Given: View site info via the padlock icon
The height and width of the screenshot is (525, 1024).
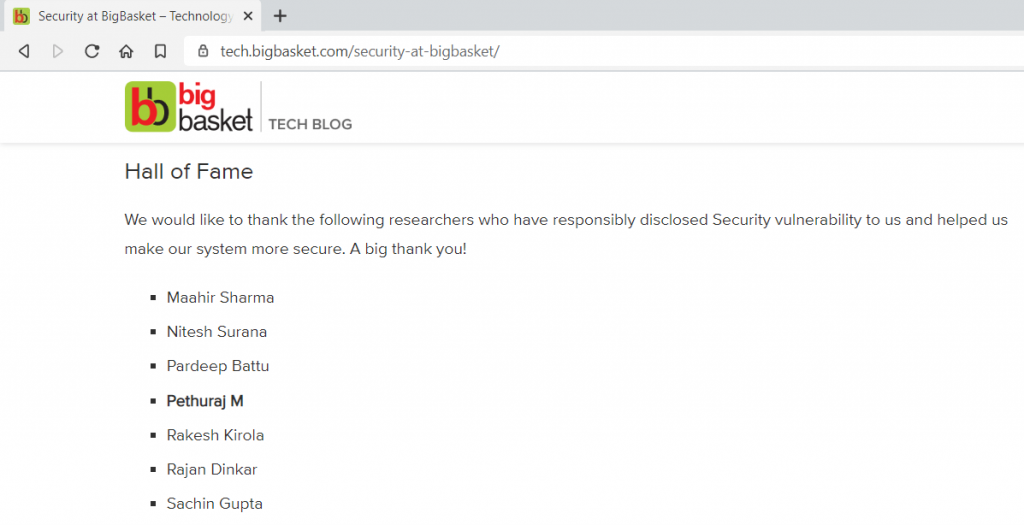Looking at the screenshot, I should (x=203, y=51).
